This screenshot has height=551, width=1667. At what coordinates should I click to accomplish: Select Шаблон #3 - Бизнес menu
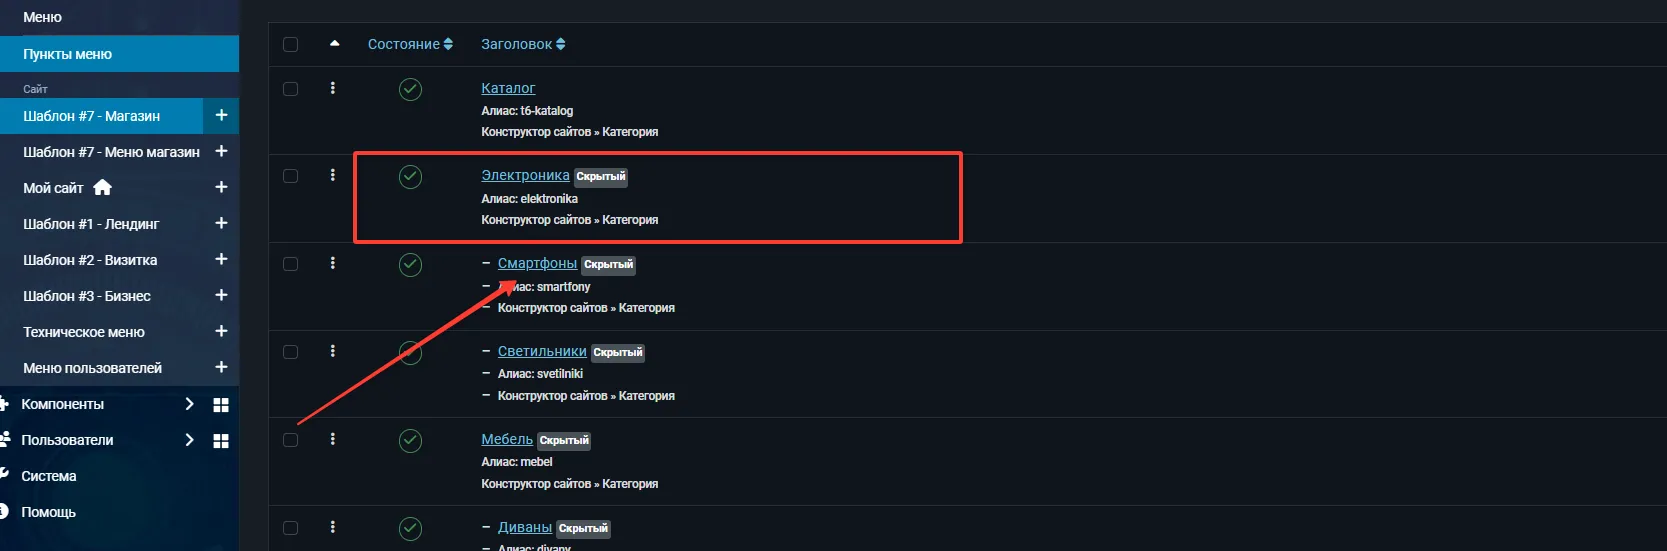point(87,296)
